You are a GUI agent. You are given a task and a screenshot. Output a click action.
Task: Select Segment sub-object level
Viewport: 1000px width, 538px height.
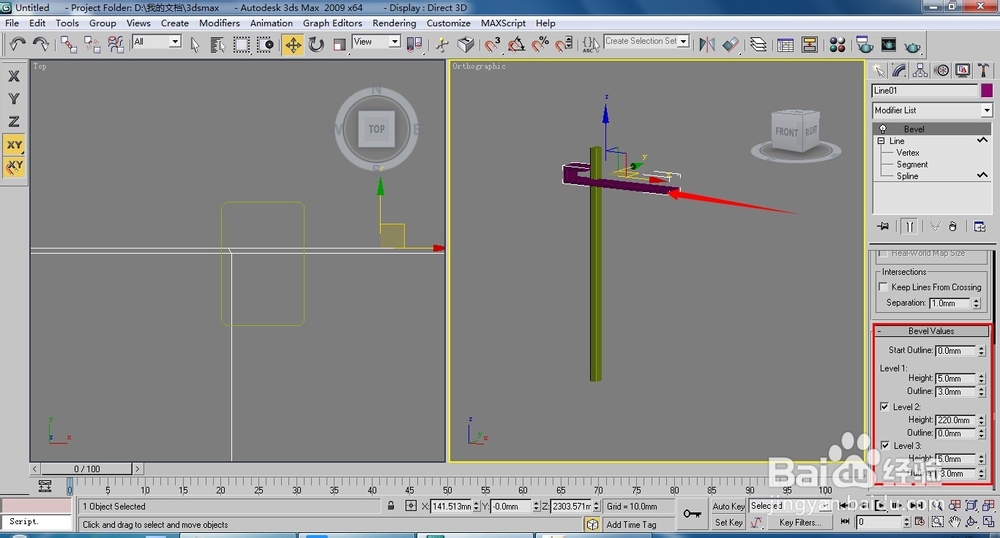pyautogui.click(x=912, y=164)
